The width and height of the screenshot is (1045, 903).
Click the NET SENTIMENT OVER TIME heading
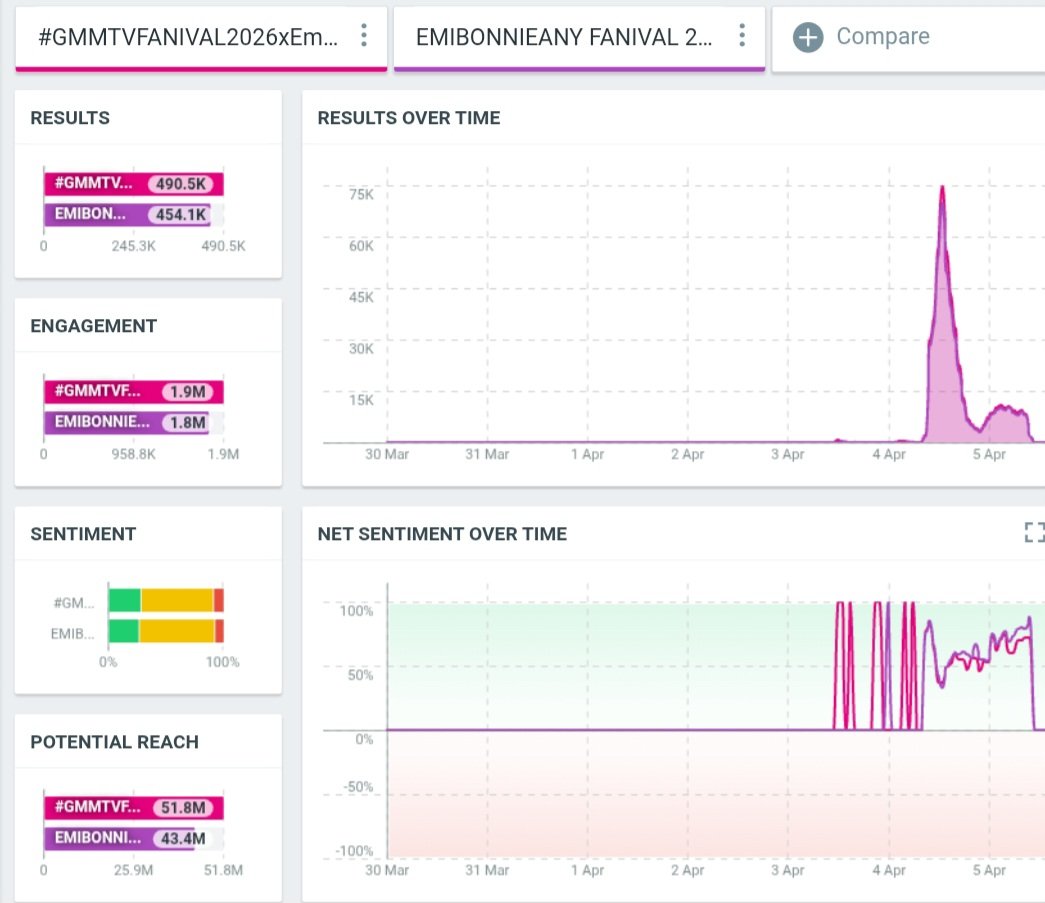442,534
